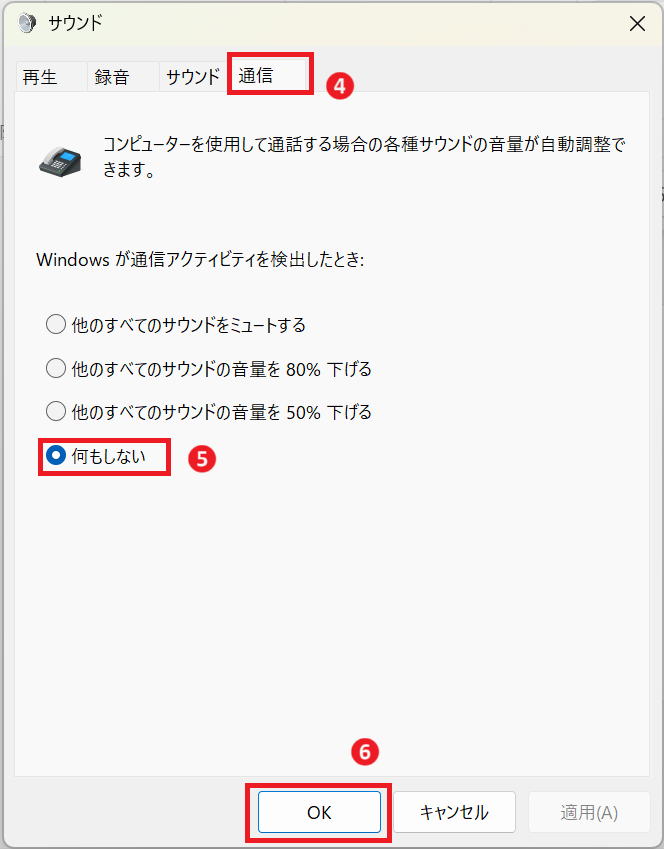
Task: Select the 通信 tab
Action: tap(269, 75)
